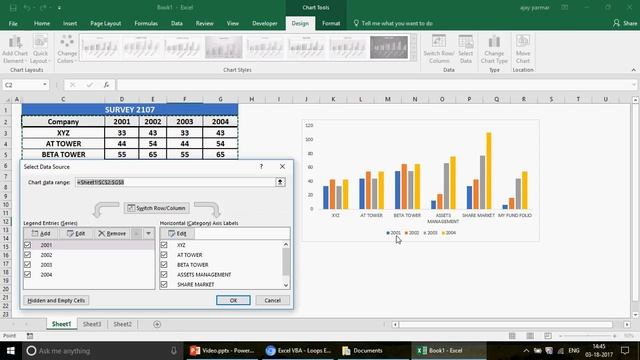The width and height of the screenshot is (640, 360).
Task: Move series down with arrow button
Action: pos(149,233)
